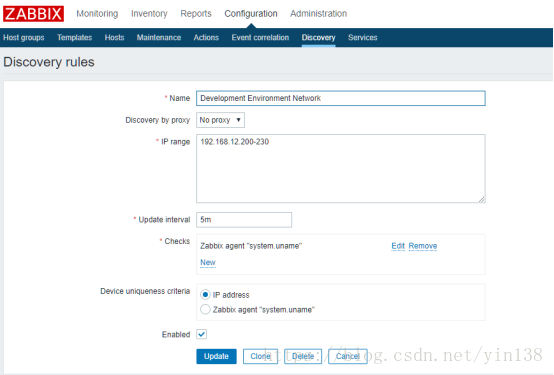The height and width of the screenshot is (375, 554).
Task: Go to Host groups section
Action: coord(24,37)
